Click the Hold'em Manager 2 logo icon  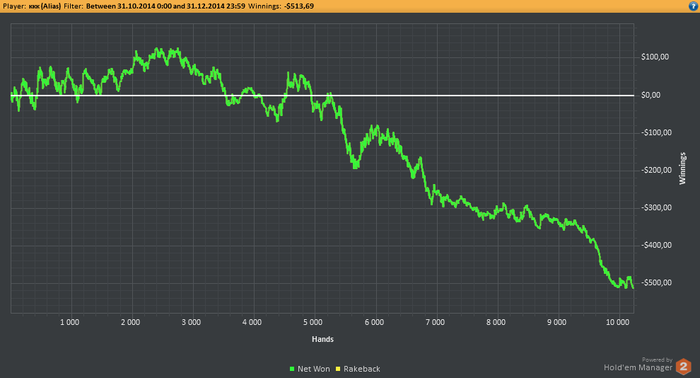(683, 366)
